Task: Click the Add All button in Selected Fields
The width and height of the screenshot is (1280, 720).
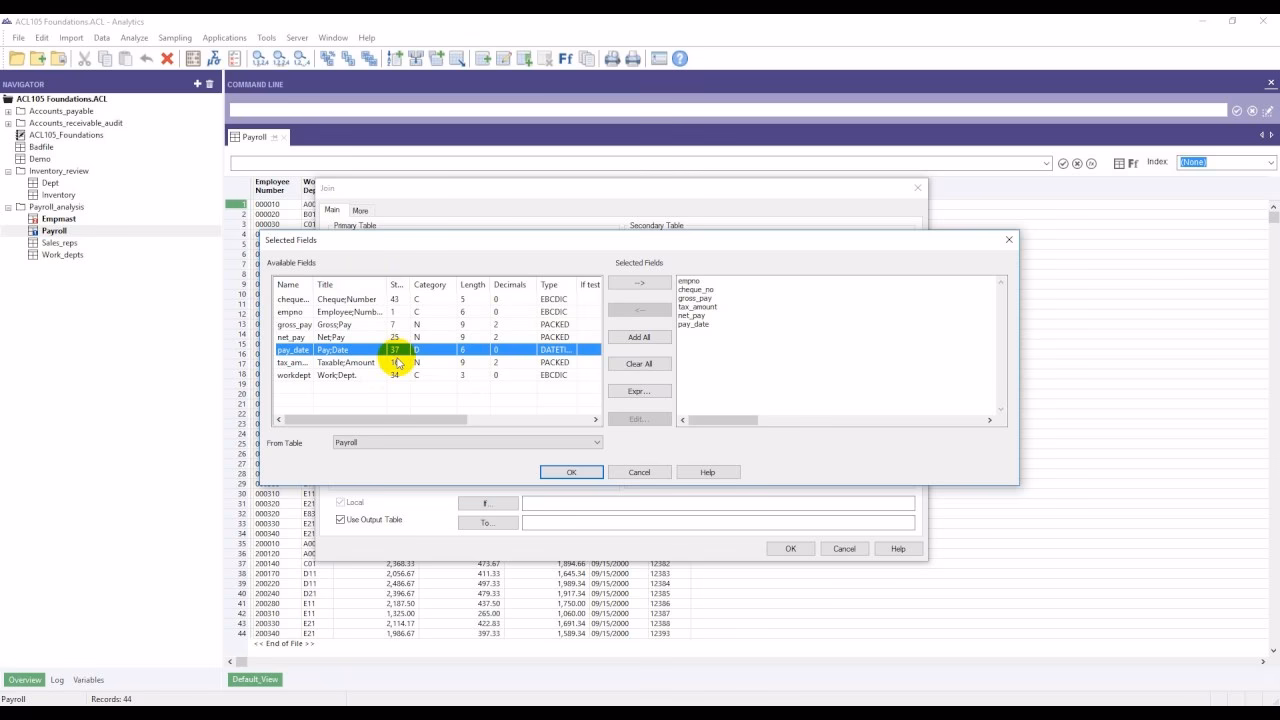Action: [x=639, y=336]
